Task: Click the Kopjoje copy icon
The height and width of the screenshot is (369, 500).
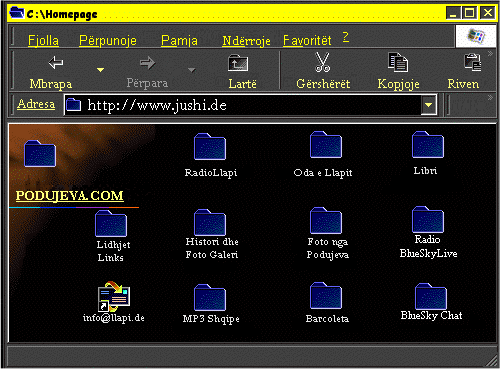Action: pos(398,62)
